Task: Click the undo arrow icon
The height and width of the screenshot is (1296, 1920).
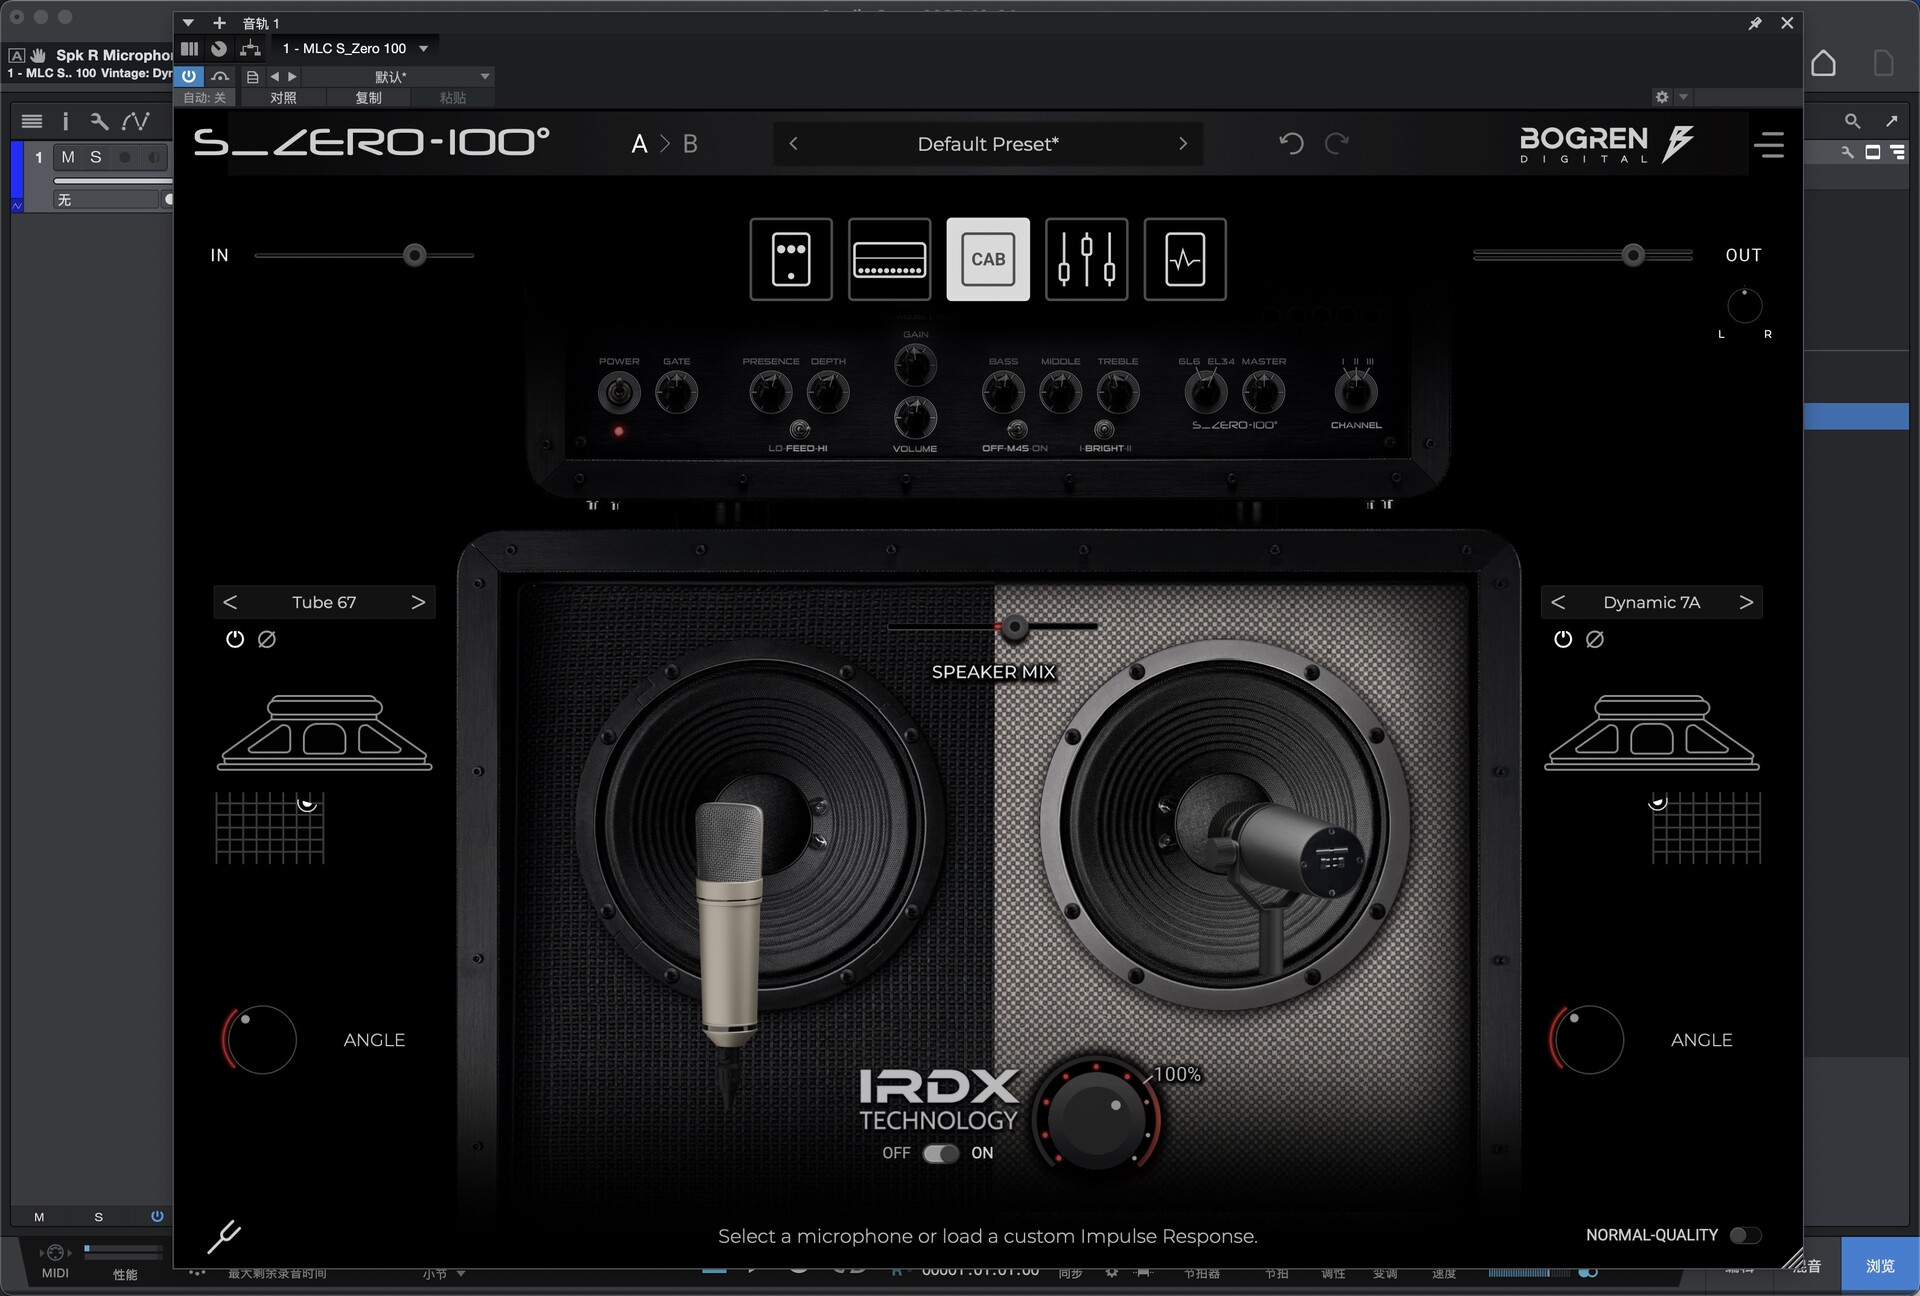Action: coord(1291,143)
